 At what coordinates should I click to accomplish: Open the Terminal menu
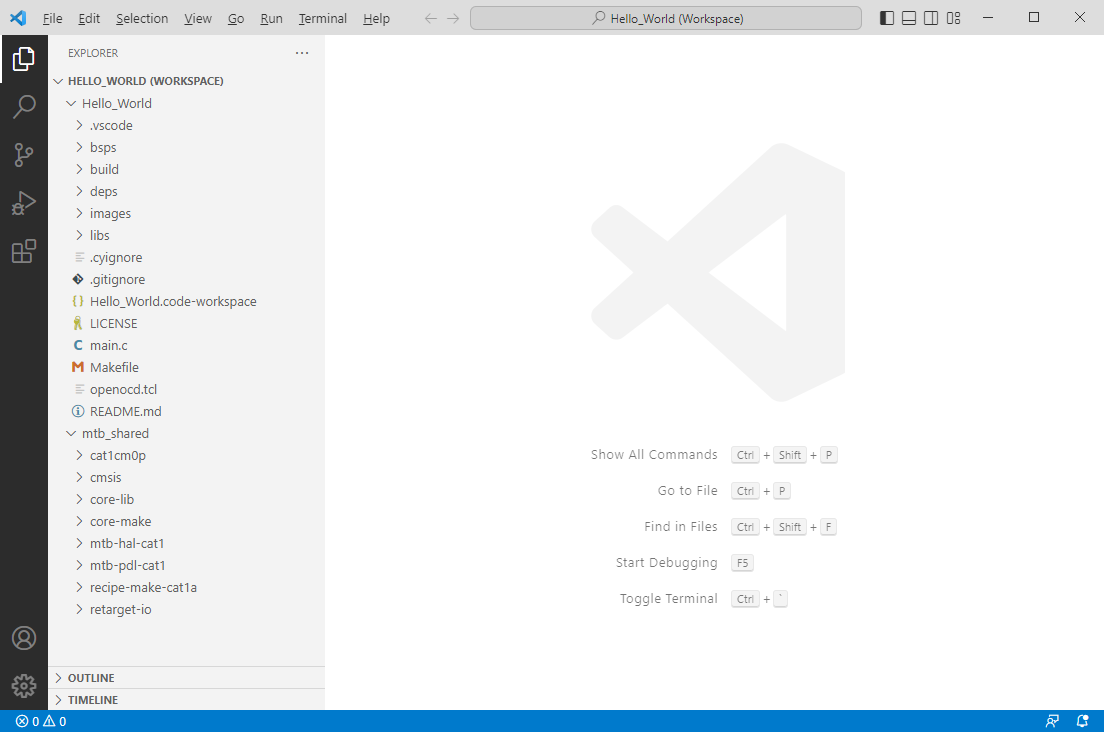click(322, 18)
